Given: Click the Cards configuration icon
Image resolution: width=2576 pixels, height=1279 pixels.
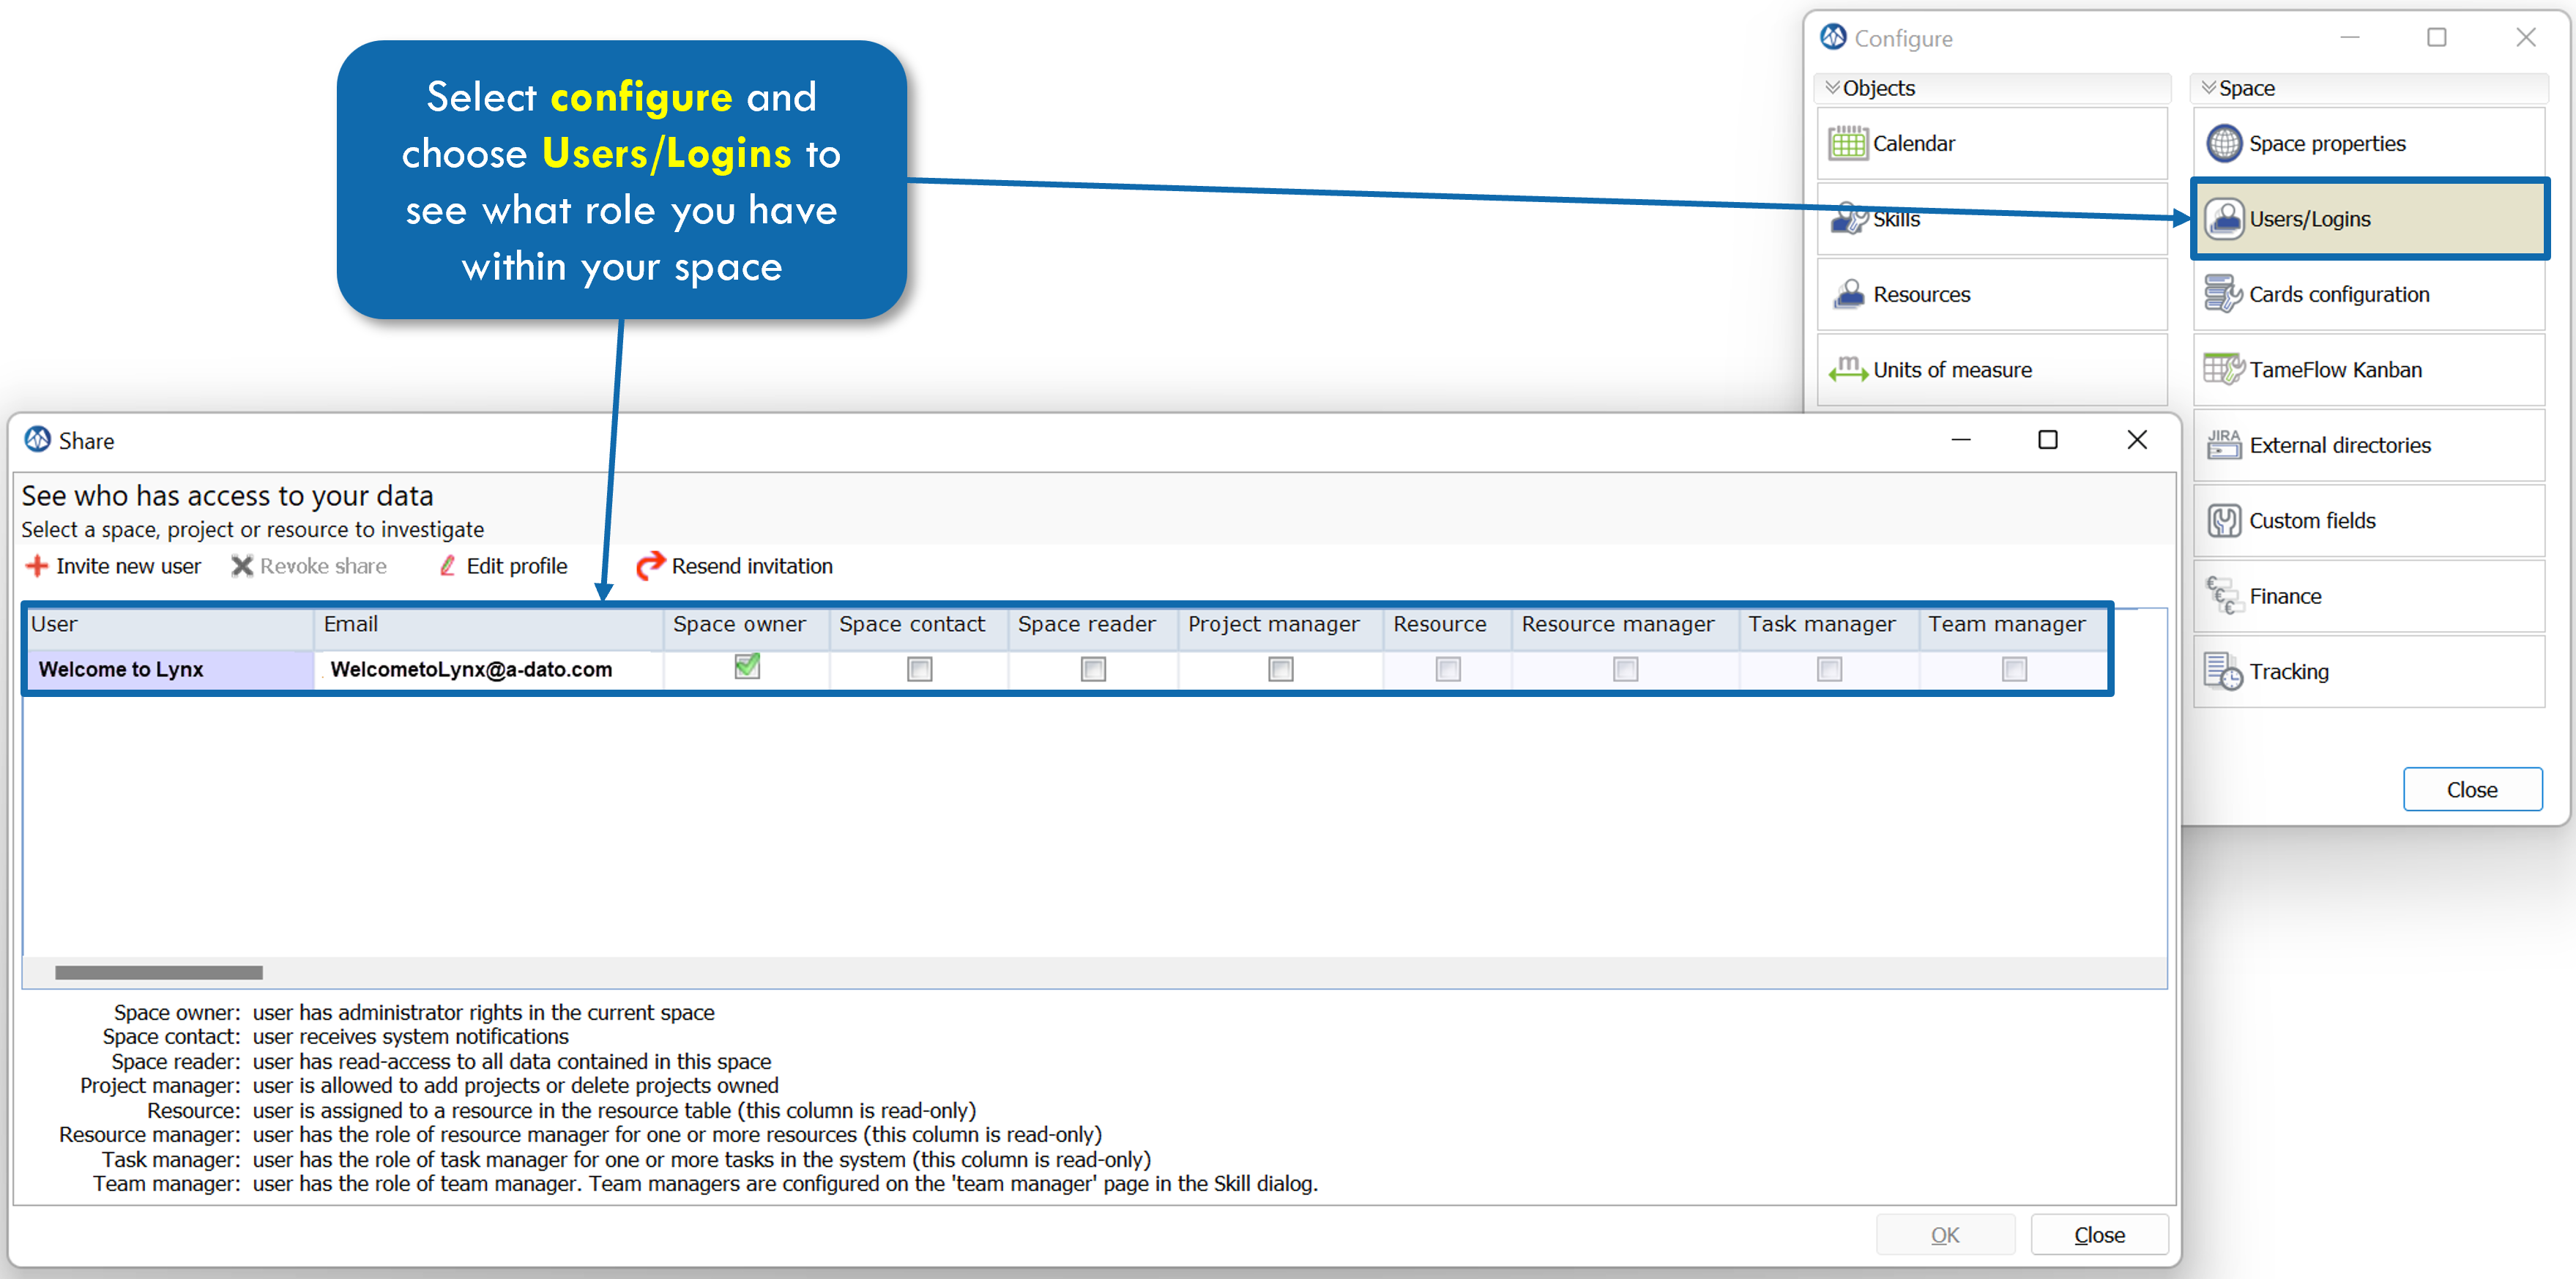Looking at the screenshot, I should (2224, 294).
